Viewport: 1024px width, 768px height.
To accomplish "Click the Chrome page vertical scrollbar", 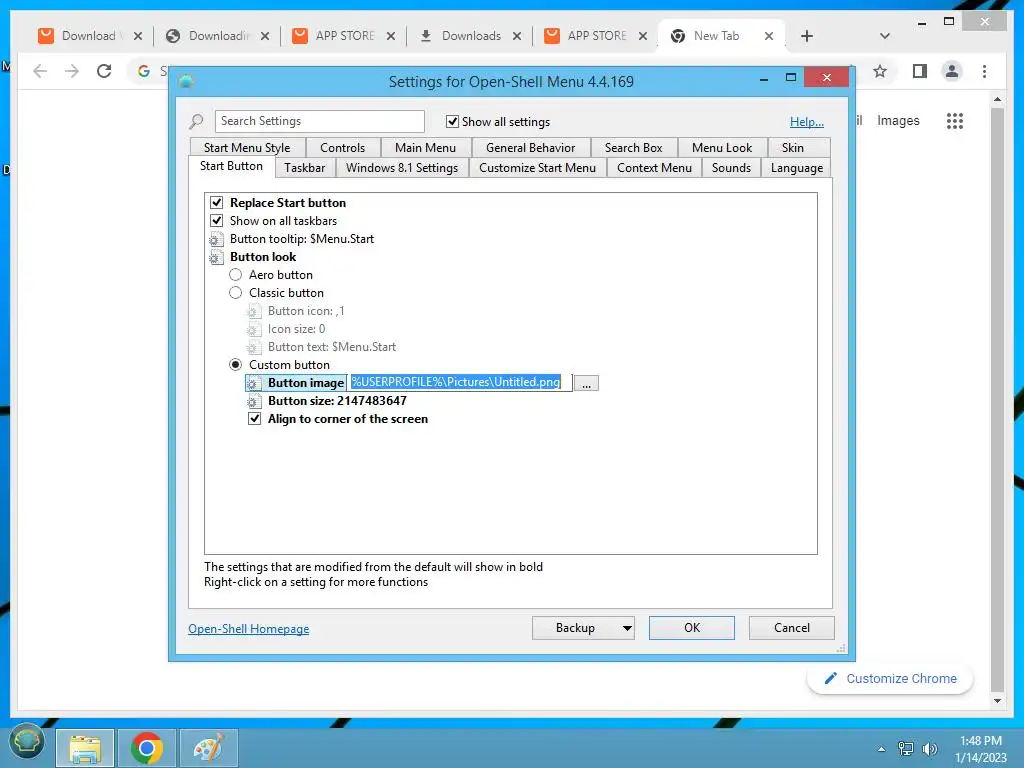I will [997, 400].
